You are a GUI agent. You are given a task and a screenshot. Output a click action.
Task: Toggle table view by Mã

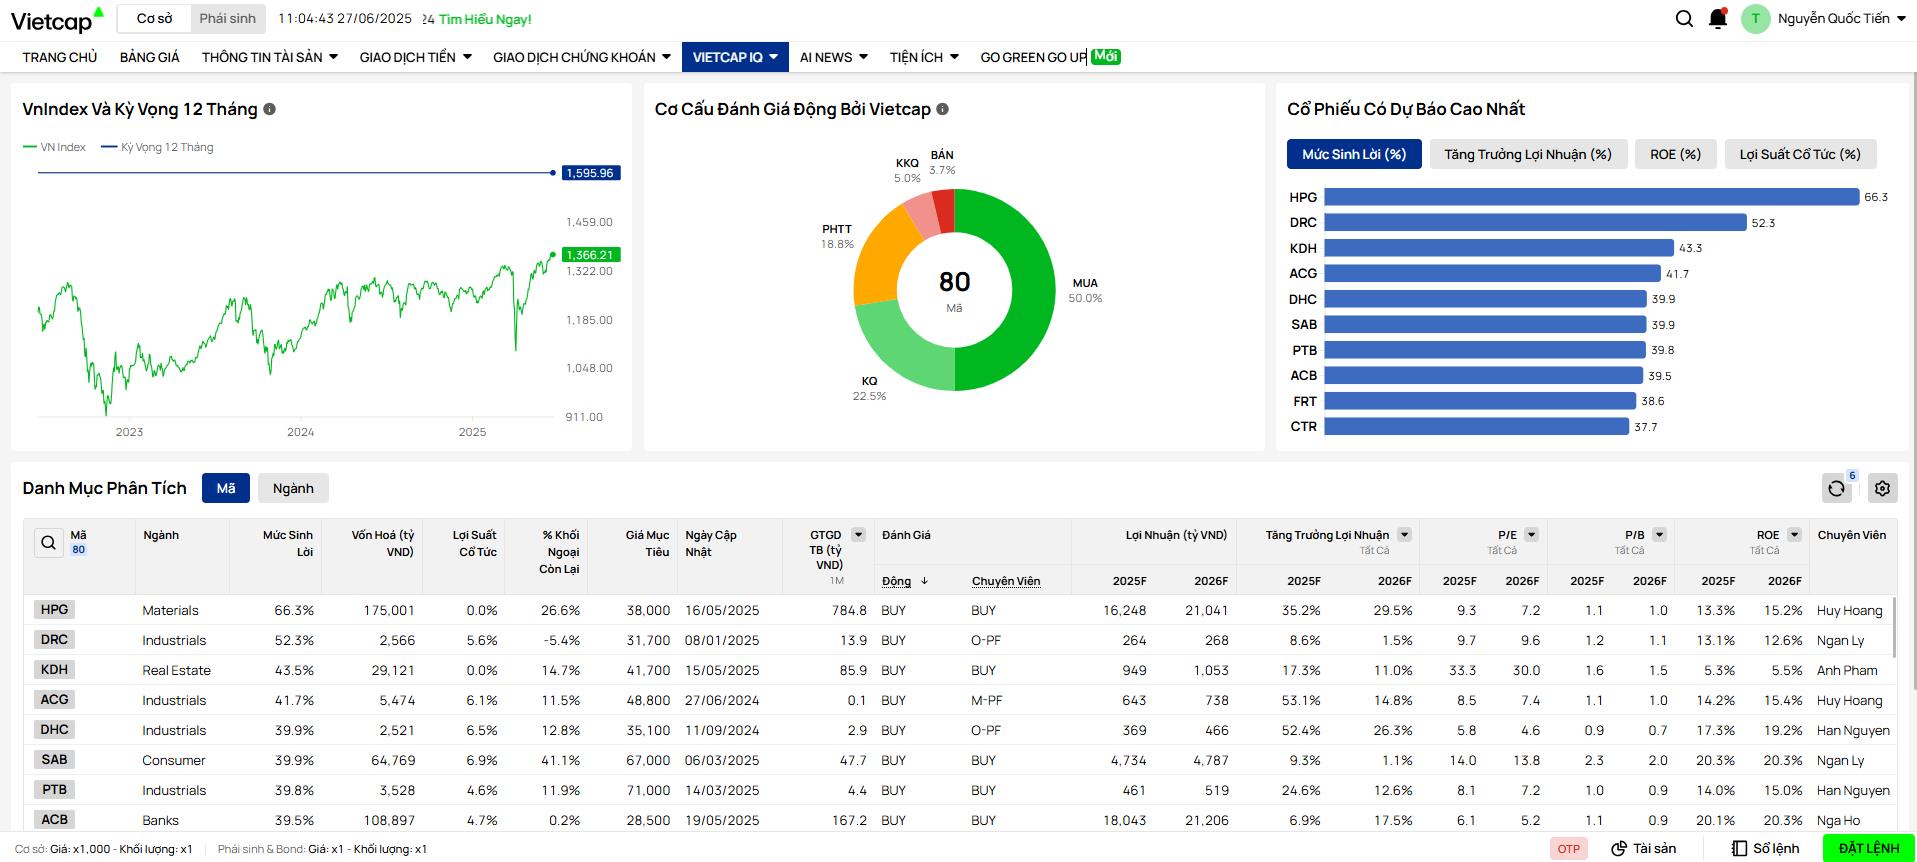pos(226,488)
